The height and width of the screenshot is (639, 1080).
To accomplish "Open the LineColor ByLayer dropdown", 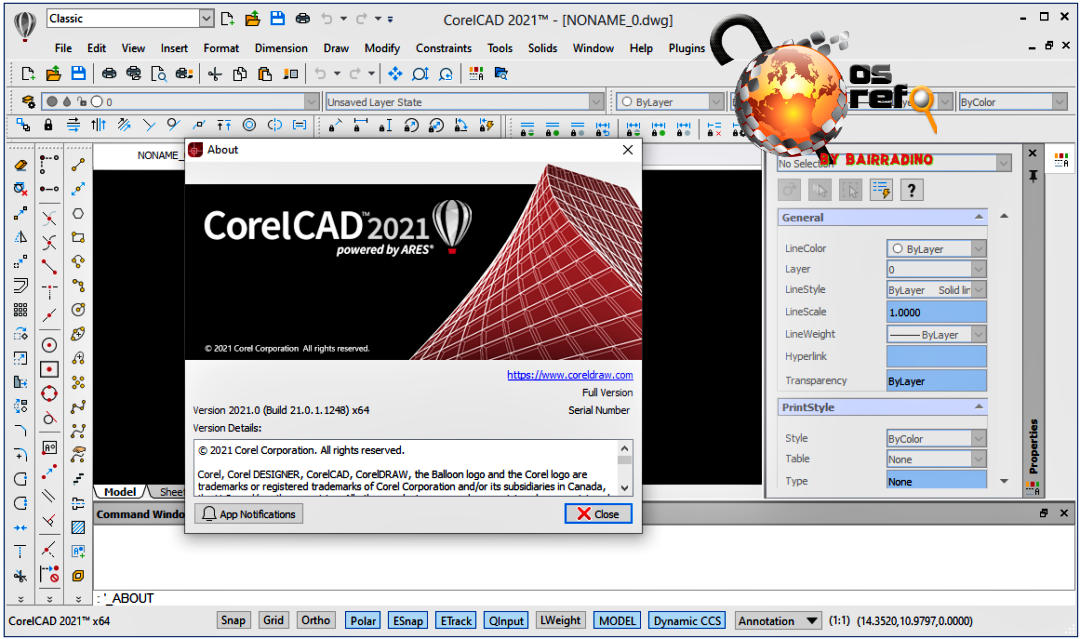I will click(x=978, y=249).
